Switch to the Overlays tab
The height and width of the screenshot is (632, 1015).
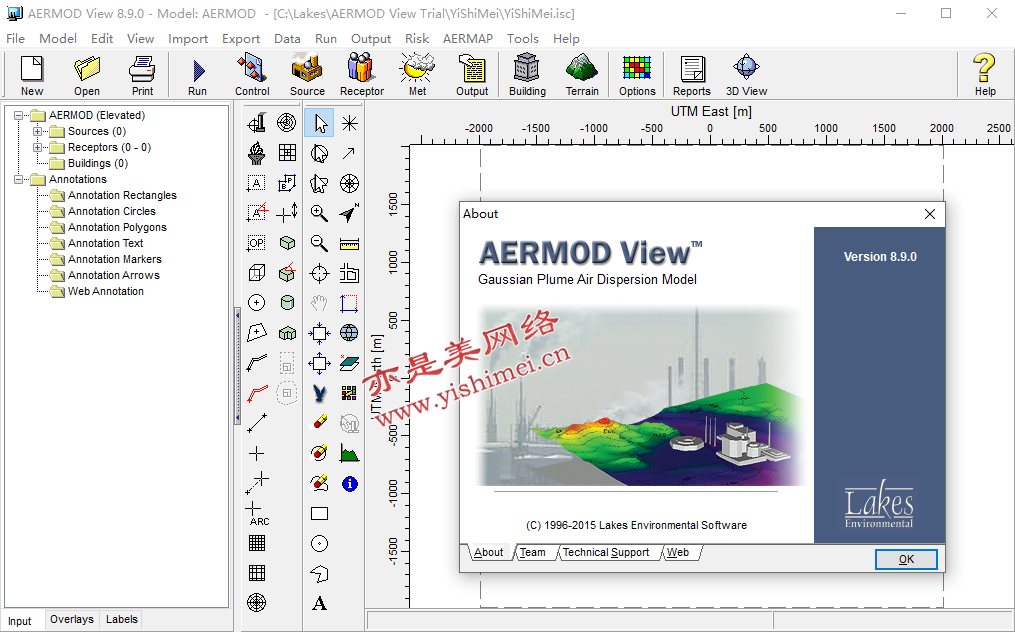pos(72,619)
